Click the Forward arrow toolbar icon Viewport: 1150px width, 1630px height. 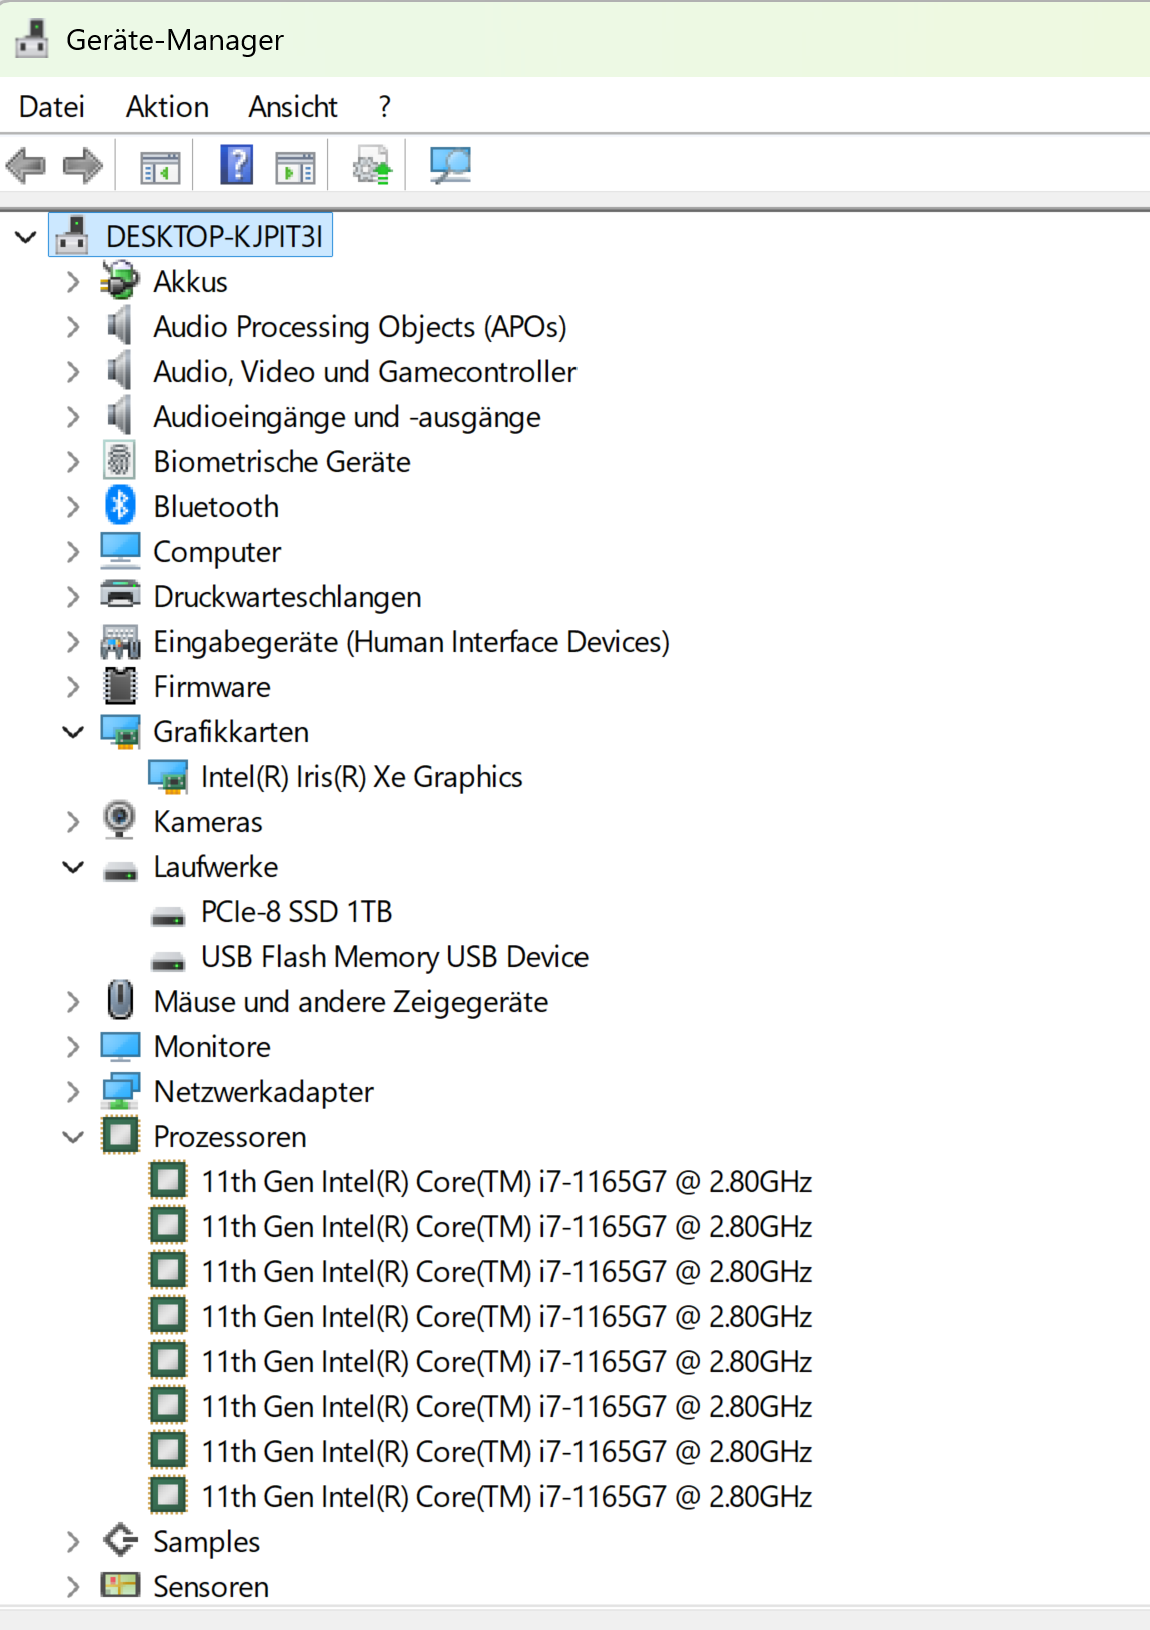click(83, 165)
